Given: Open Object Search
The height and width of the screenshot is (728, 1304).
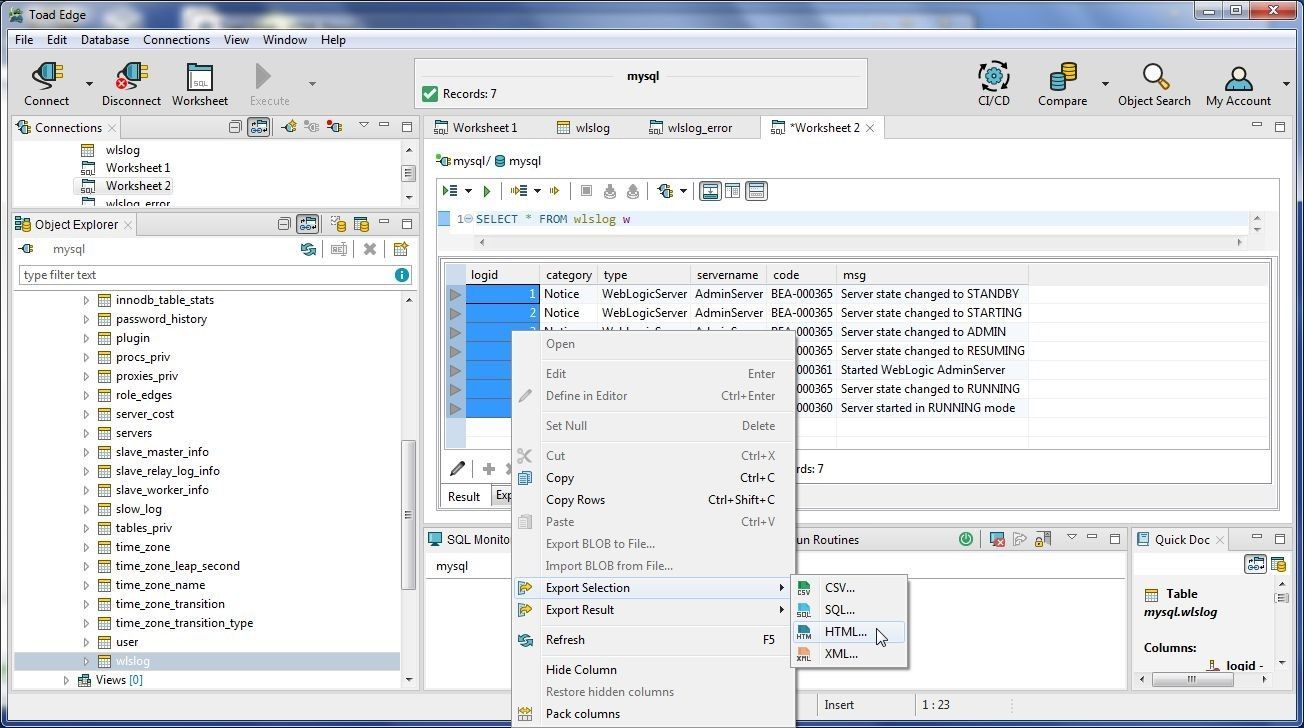Looking at the screenshot, I should [x=1154, y=84].
